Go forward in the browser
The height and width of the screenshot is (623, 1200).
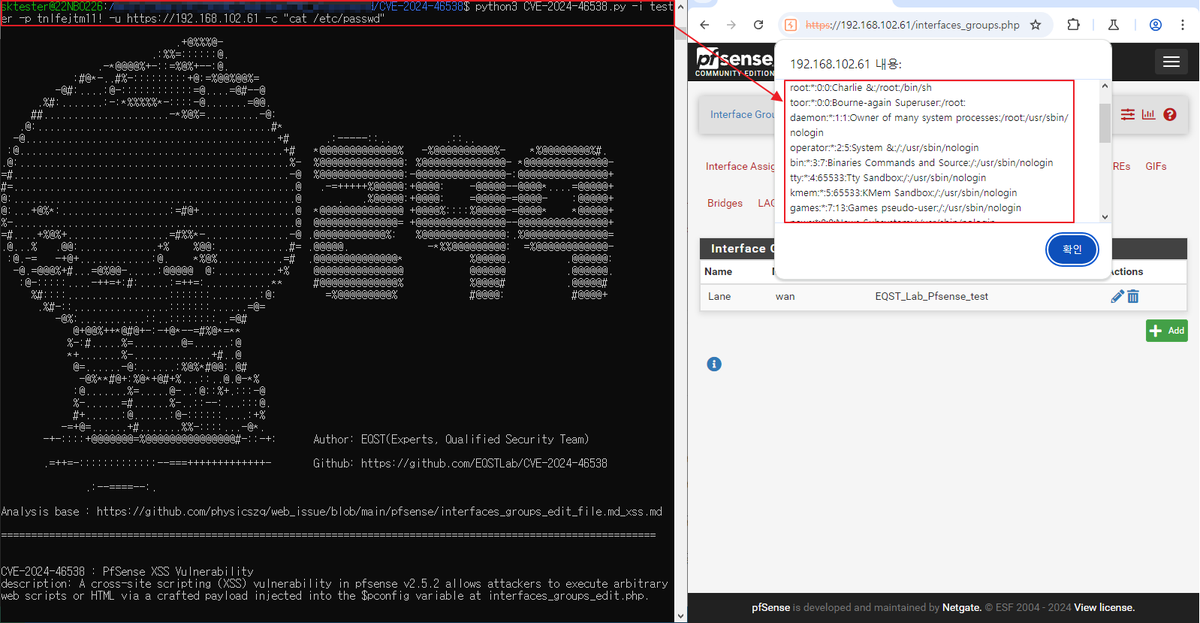(732, 25)
